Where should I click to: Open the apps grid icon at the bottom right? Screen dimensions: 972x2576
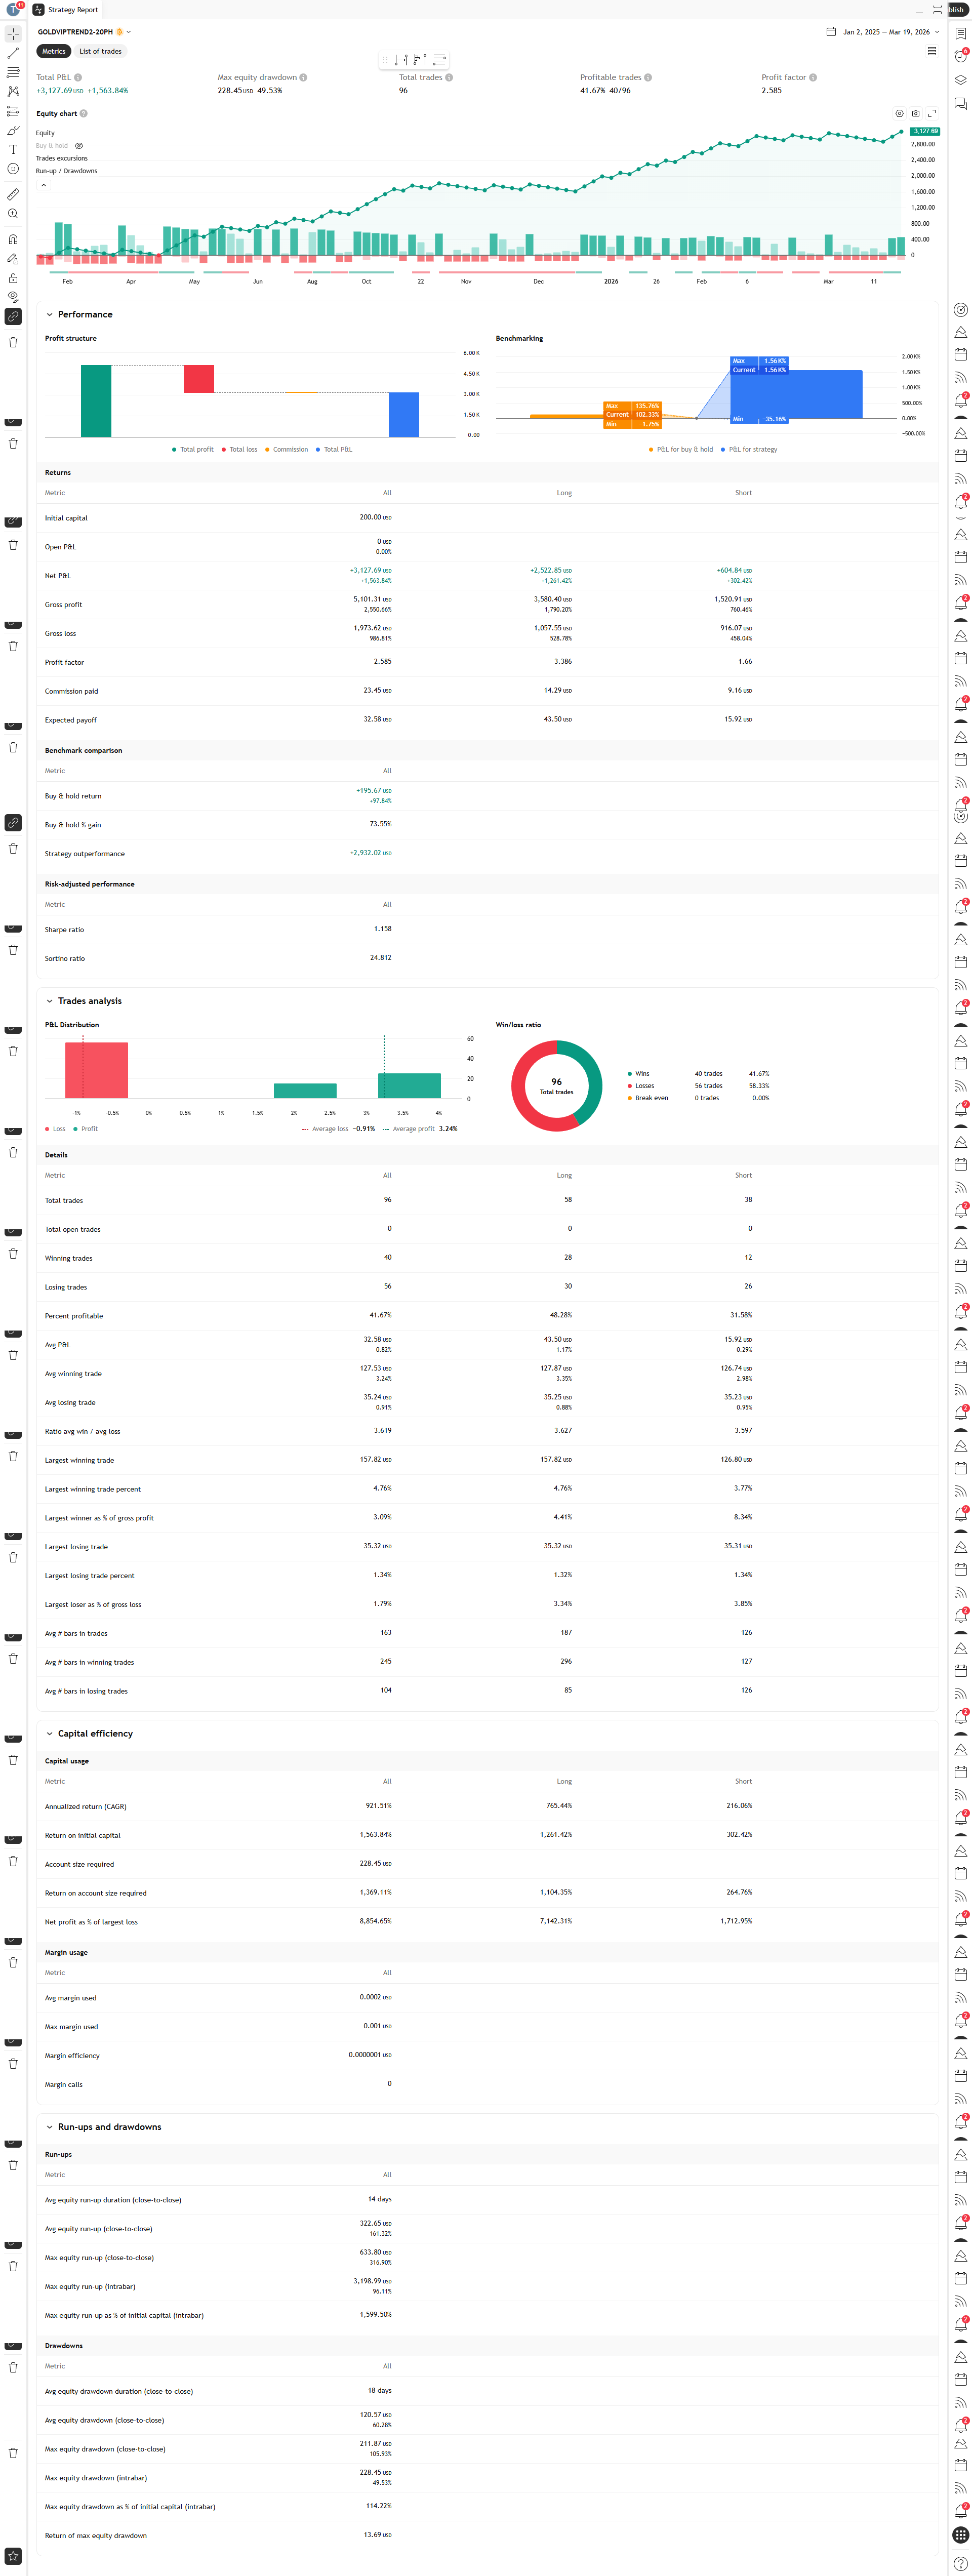point(960,2534)
